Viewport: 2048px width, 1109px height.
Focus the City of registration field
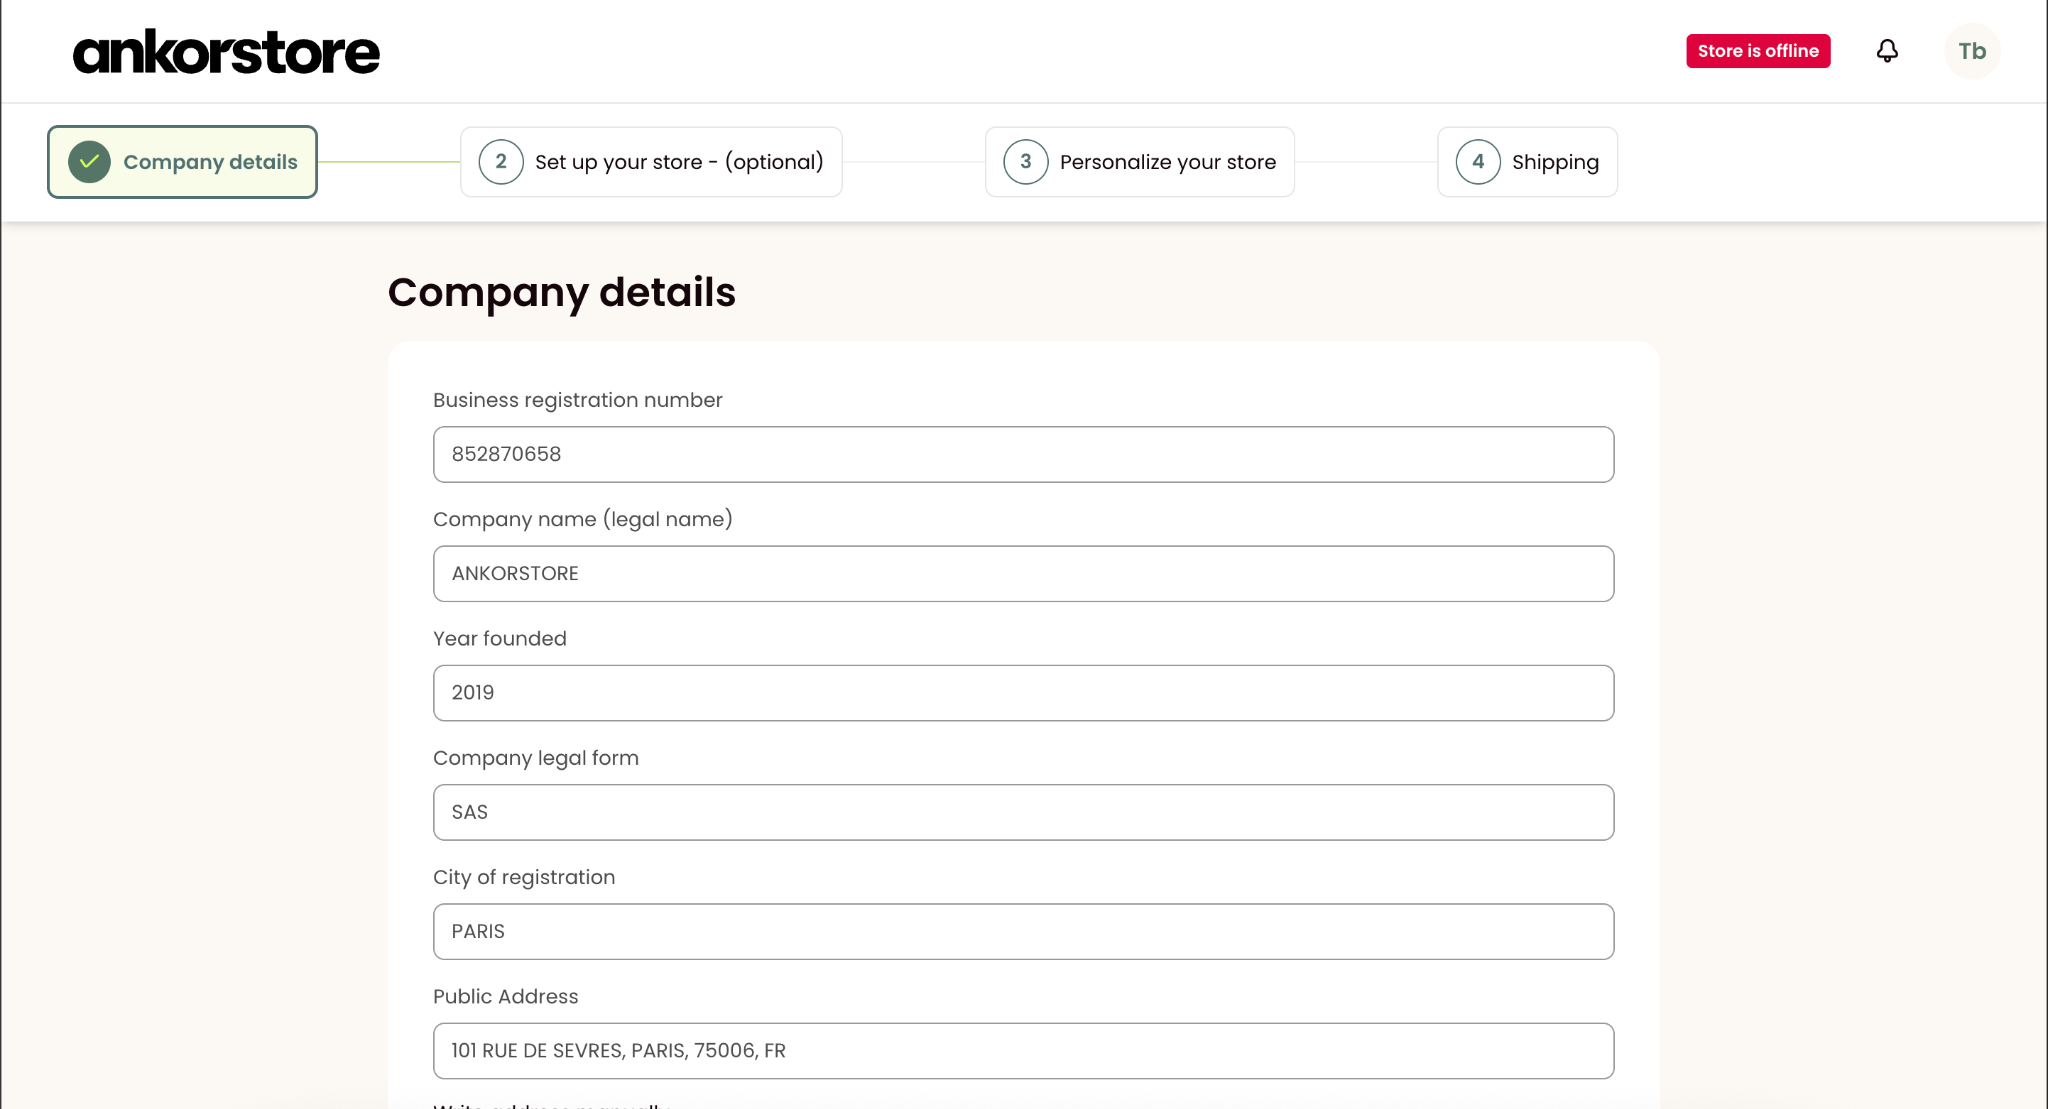pos(1023,932)
